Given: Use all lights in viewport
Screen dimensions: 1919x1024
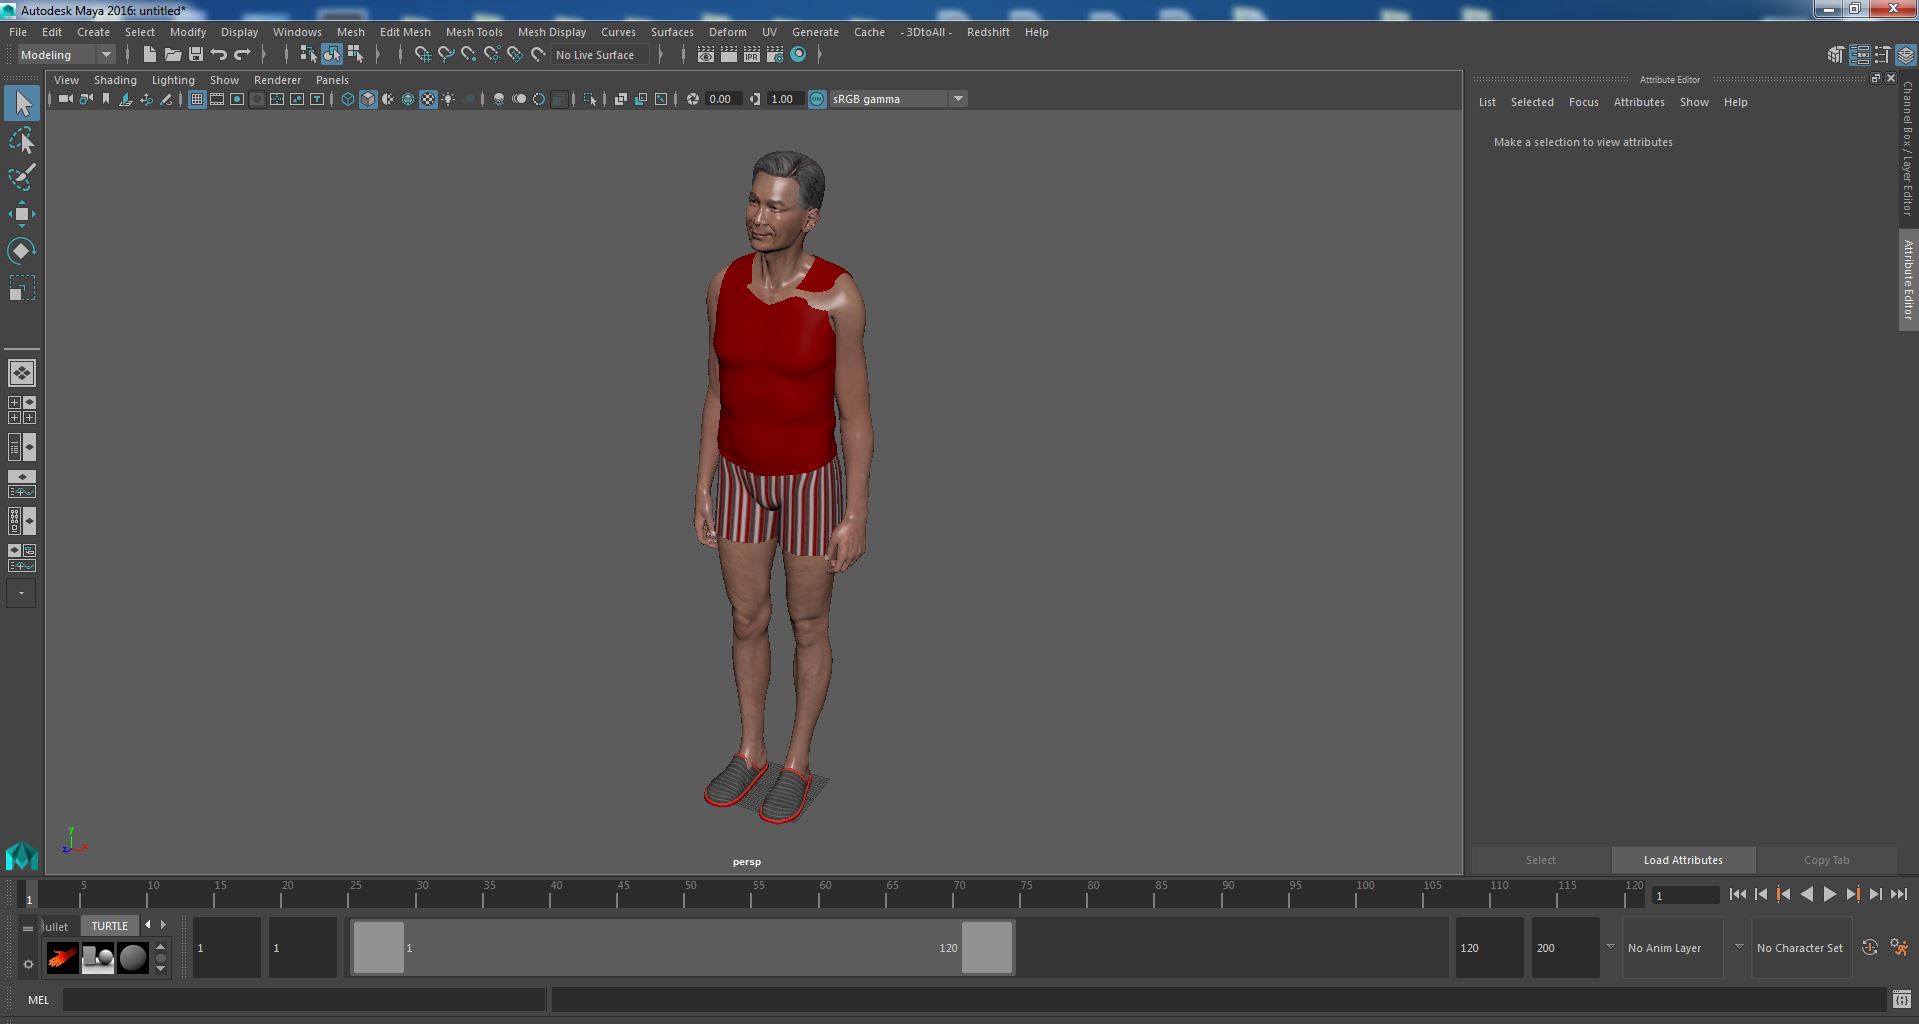Looking at the screenshot, I should click(x=448, y=99).
